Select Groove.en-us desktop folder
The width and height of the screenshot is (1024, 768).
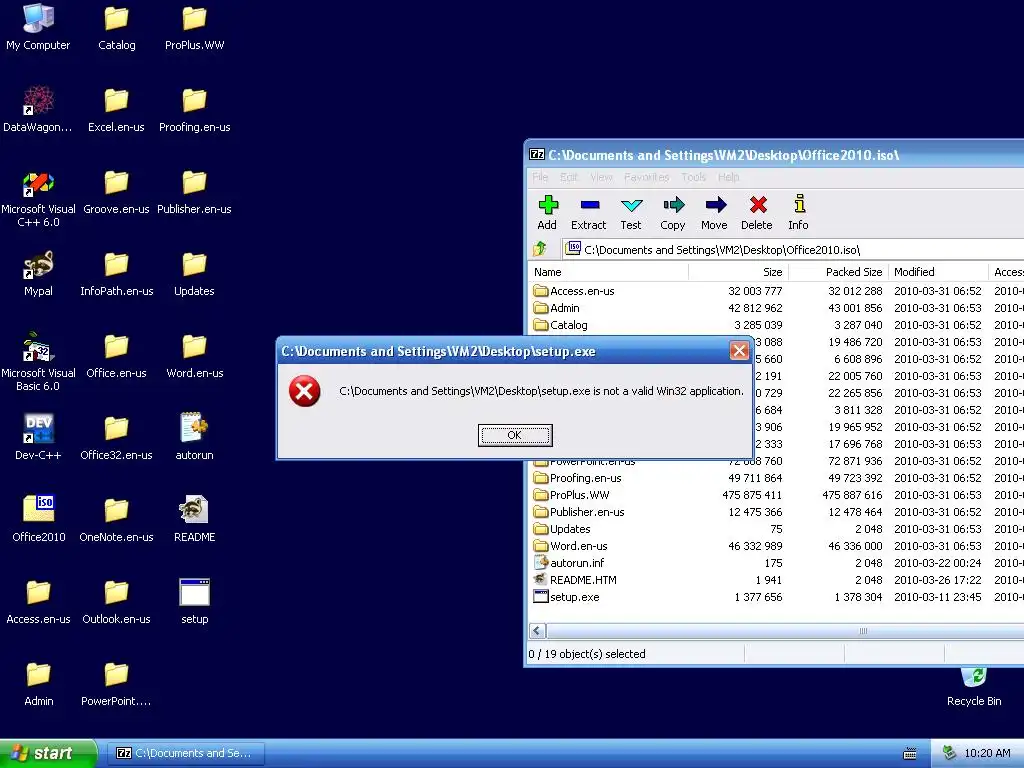(x=116, y=191)
